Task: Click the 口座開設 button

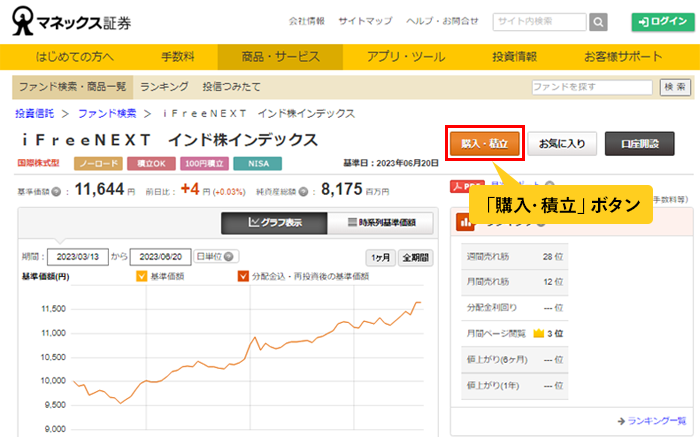Action: [640, 144]
